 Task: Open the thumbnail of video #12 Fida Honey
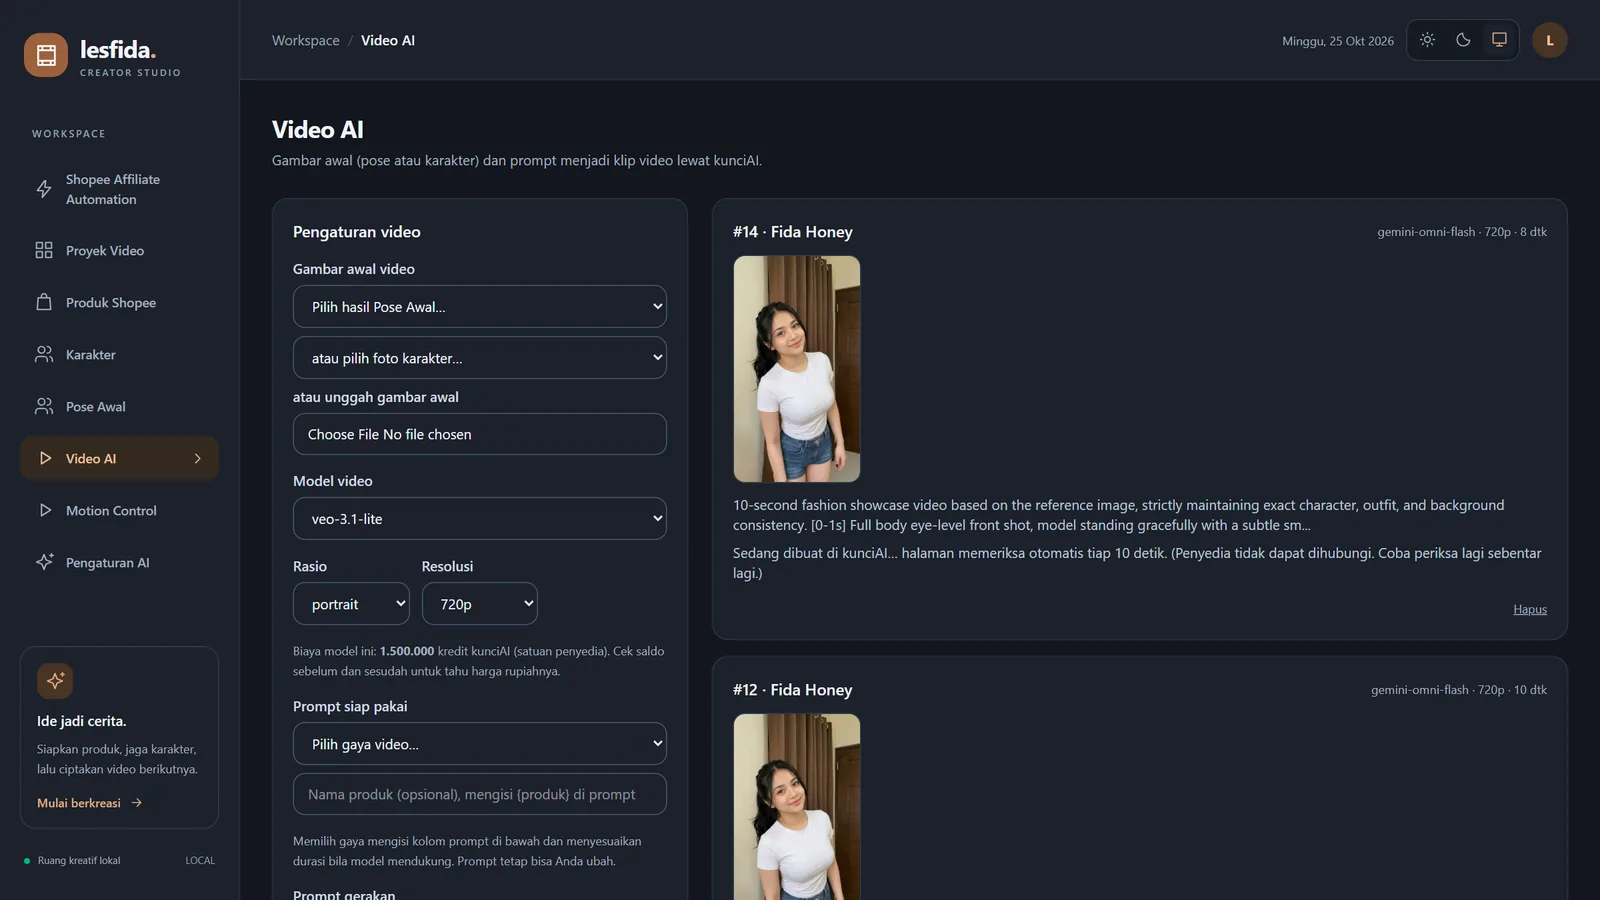pos(797,806)
